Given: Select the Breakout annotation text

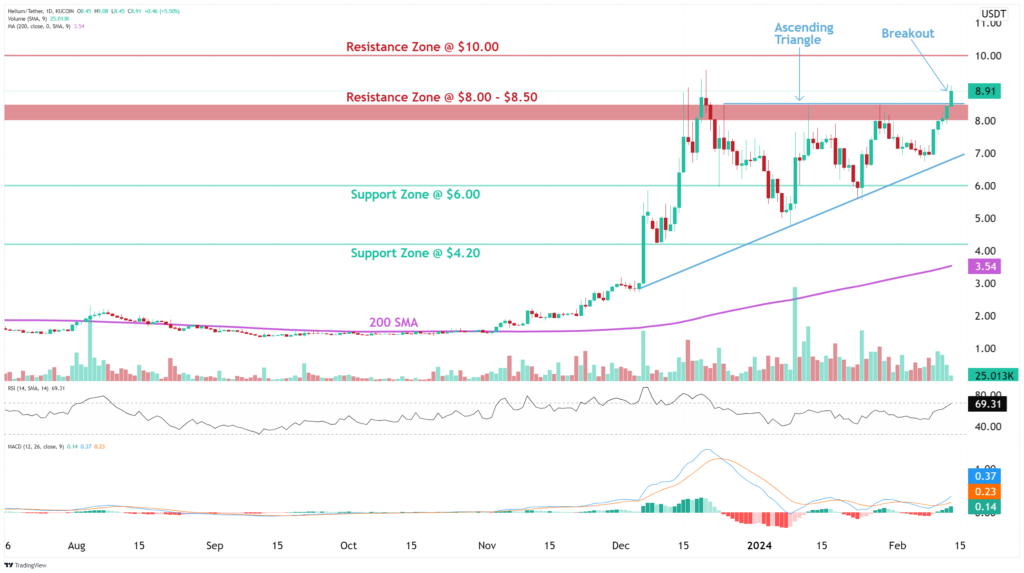Looking at the screenshot, I should [907, 33].
